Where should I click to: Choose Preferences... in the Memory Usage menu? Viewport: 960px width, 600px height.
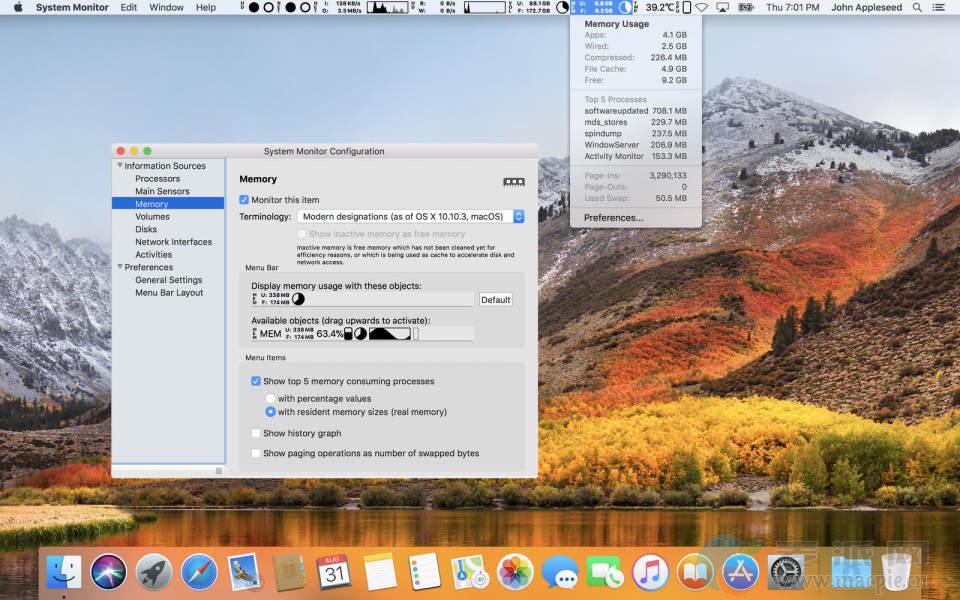613,217
